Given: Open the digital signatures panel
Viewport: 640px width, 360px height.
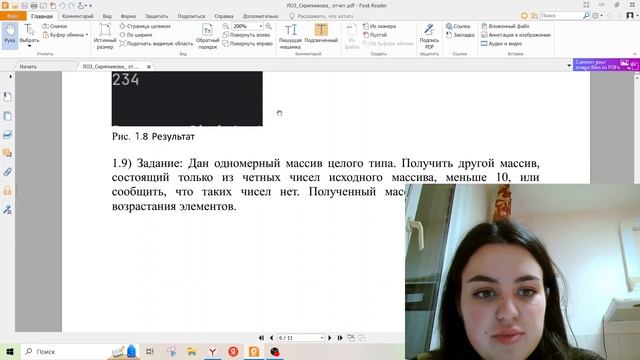Looking at the screenshot, I should pyautogui.click(x=7, y=210).
